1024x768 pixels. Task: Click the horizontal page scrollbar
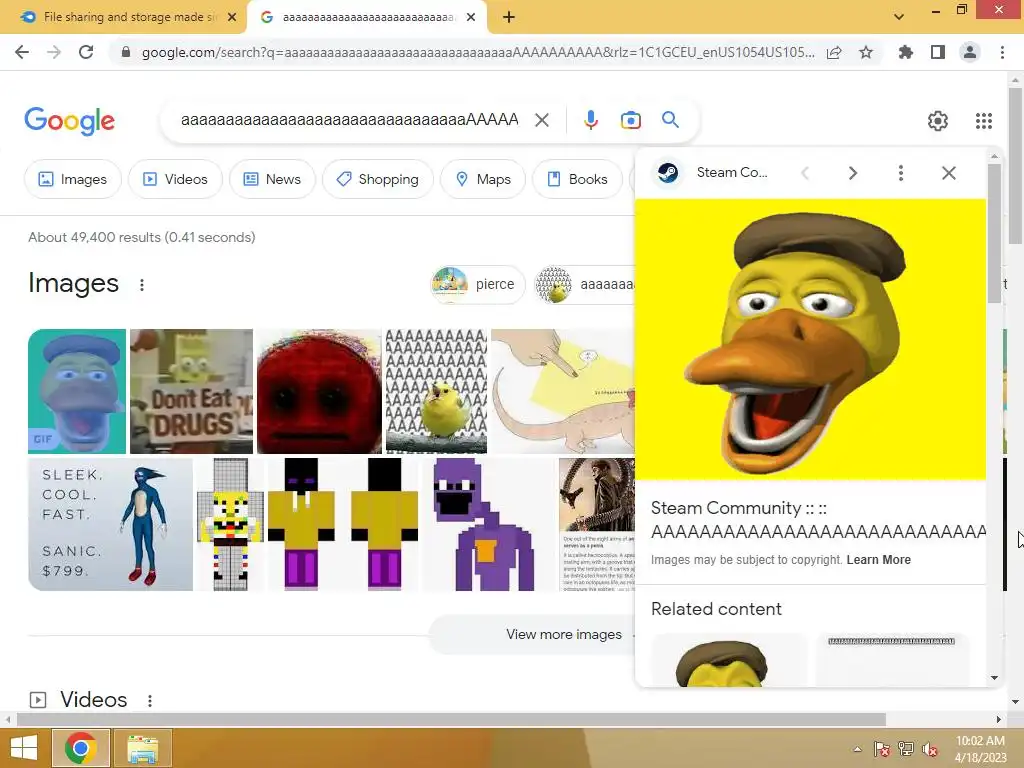coord(451,719)
